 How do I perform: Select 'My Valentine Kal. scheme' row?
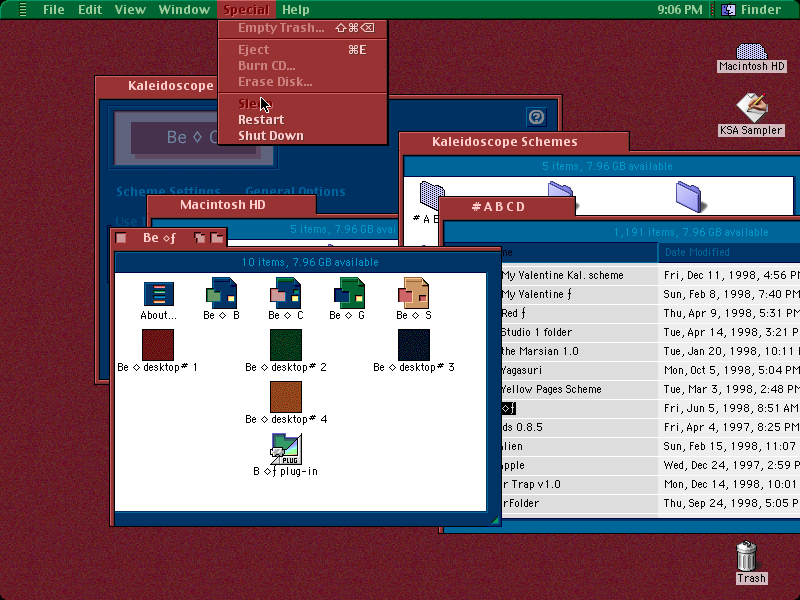pyautogui.click(x=562, y=276)
